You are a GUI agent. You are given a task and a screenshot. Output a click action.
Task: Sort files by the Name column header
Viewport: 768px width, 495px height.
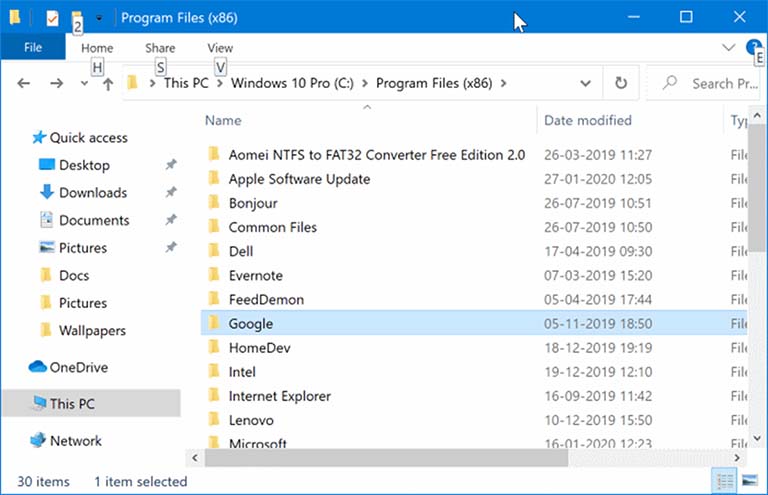coord(223,120)
